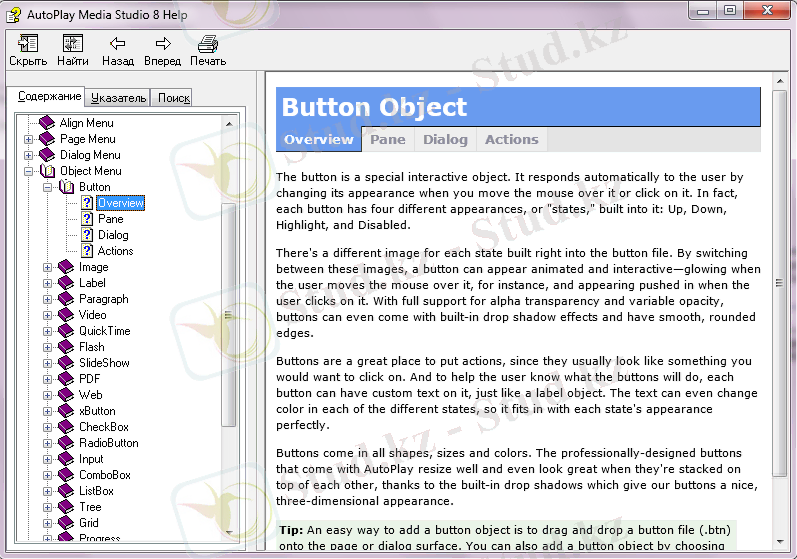Click the Печать (Print) printer icon

(208, 43)
